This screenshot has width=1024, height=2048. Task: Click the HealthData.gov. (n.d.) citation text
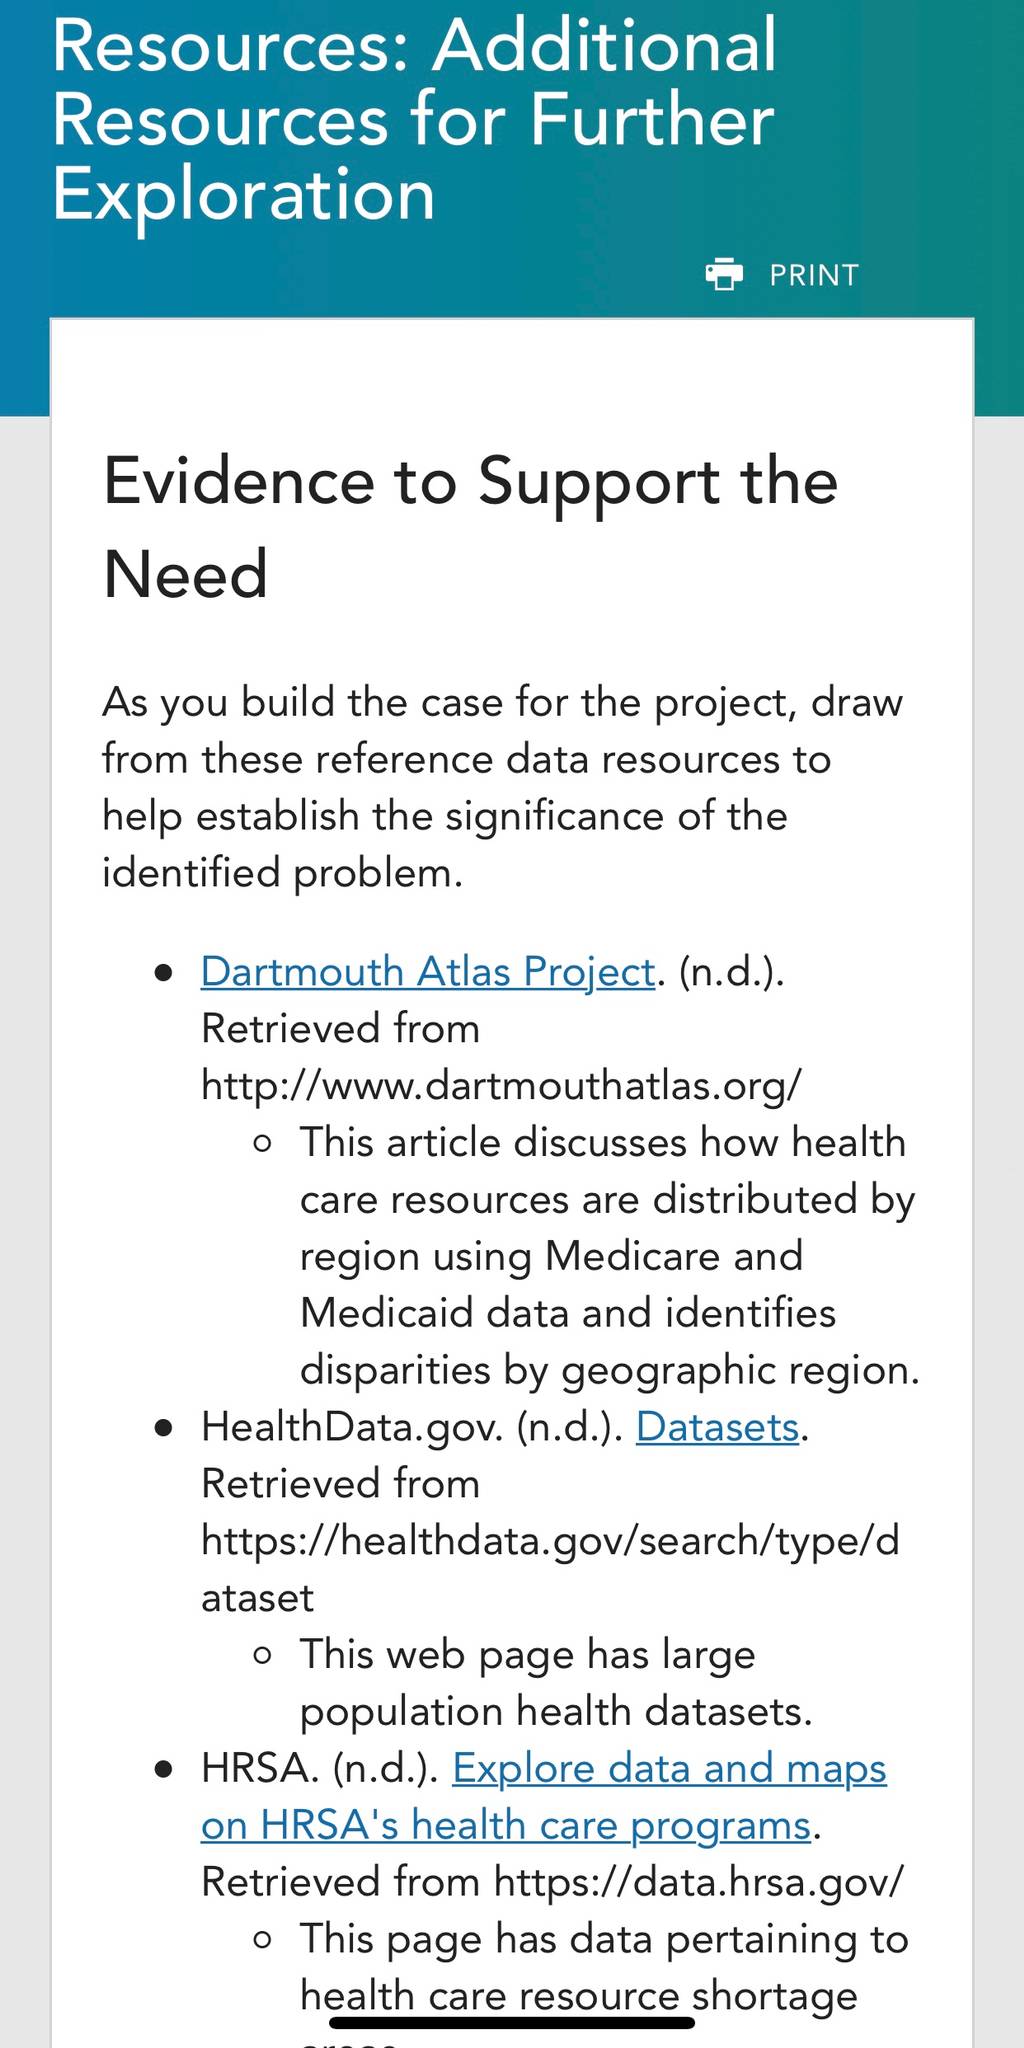tap(412, 1426)
